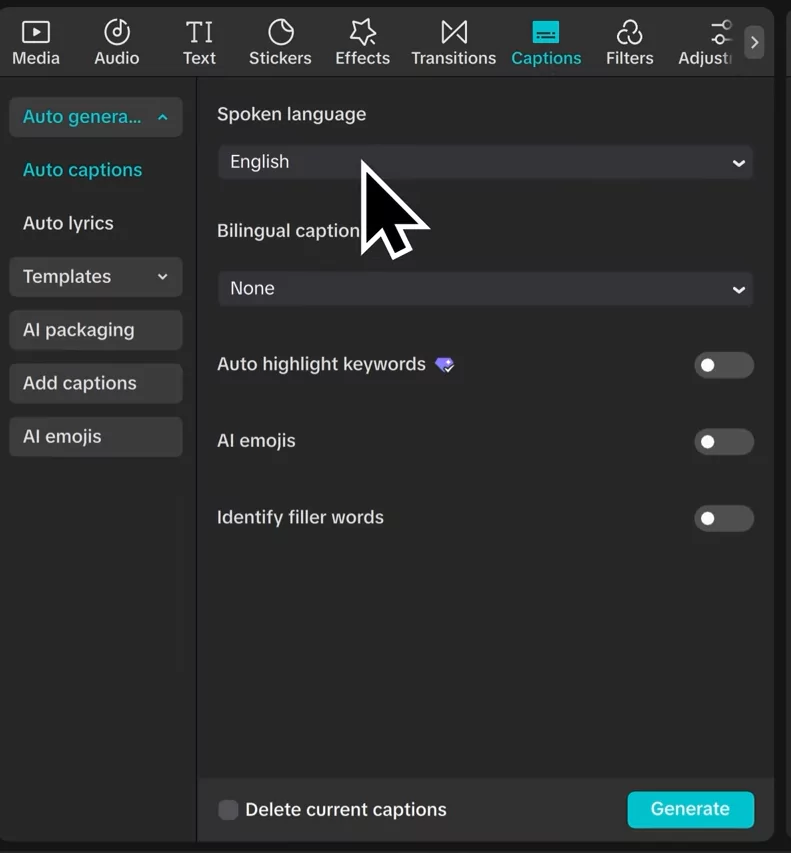
Task: Click the Auto highlight keywords label
Action: (x=322, y=364)
